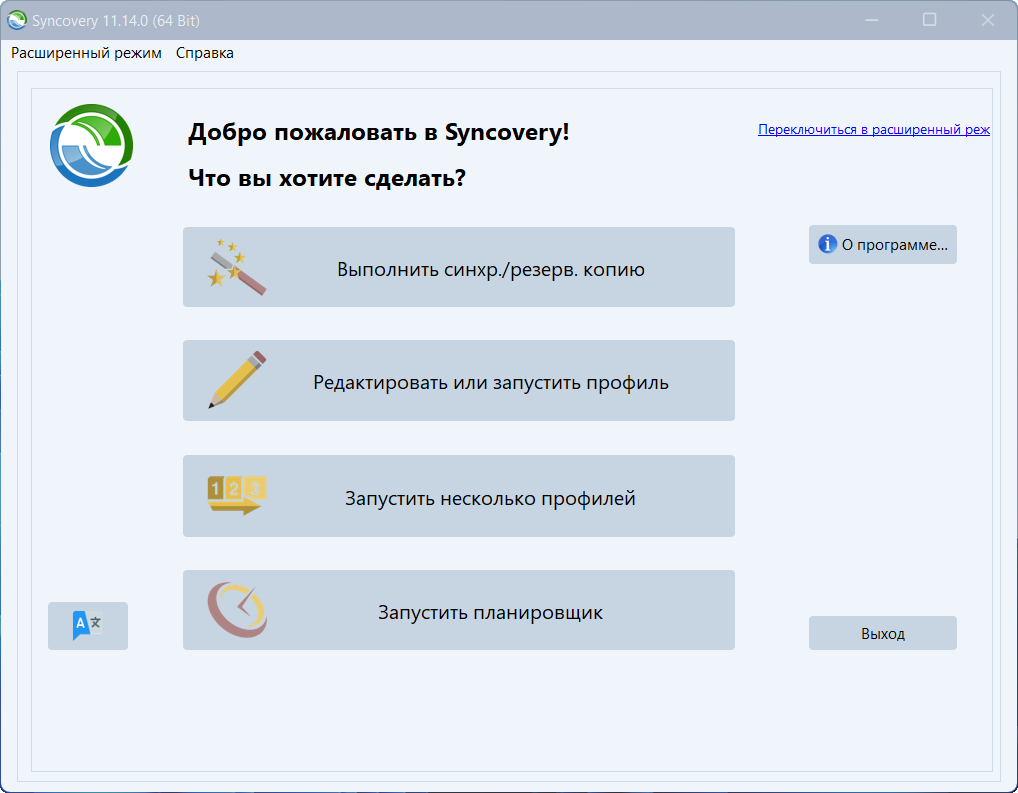Click the scheduler clock icon
Screen dimensions: 1018x793
click(x=237, y=610)
